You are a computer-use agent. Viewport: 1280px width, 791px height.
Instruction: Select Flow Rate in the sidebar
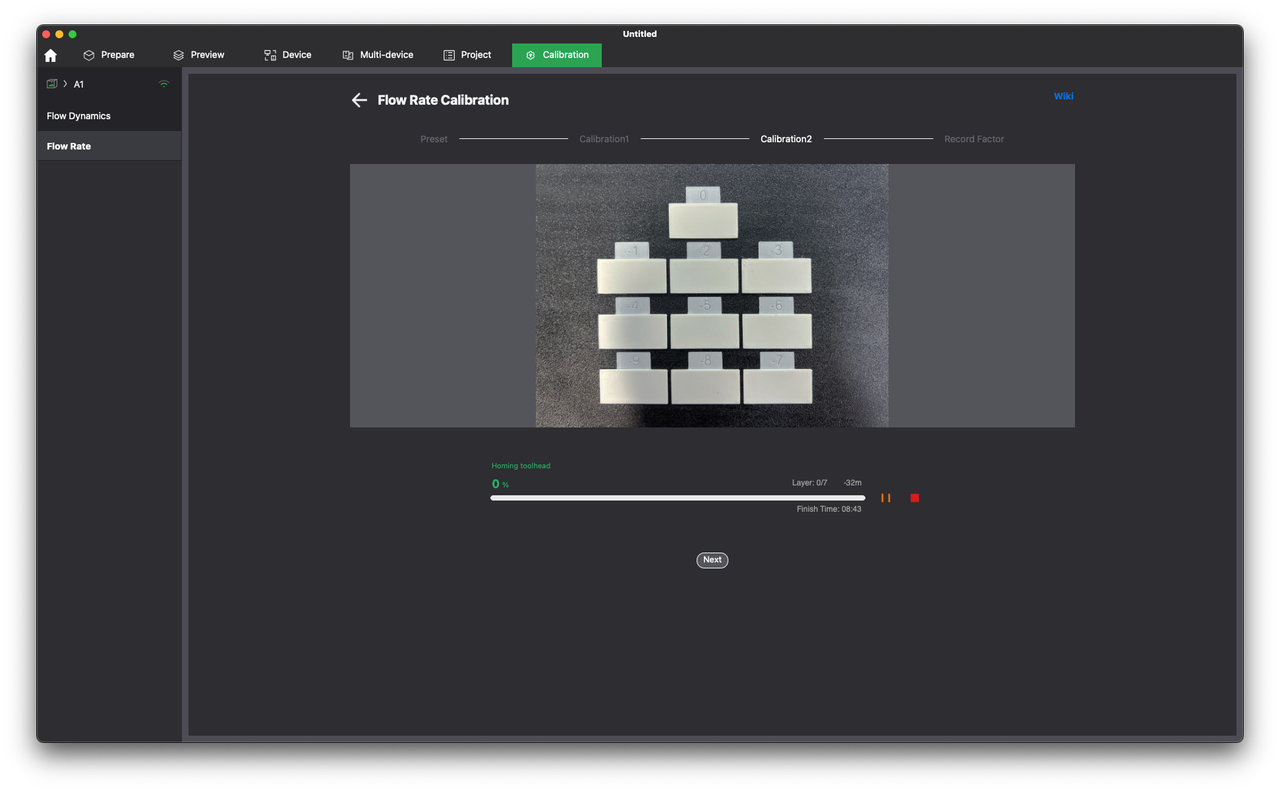tap(69, 146)
